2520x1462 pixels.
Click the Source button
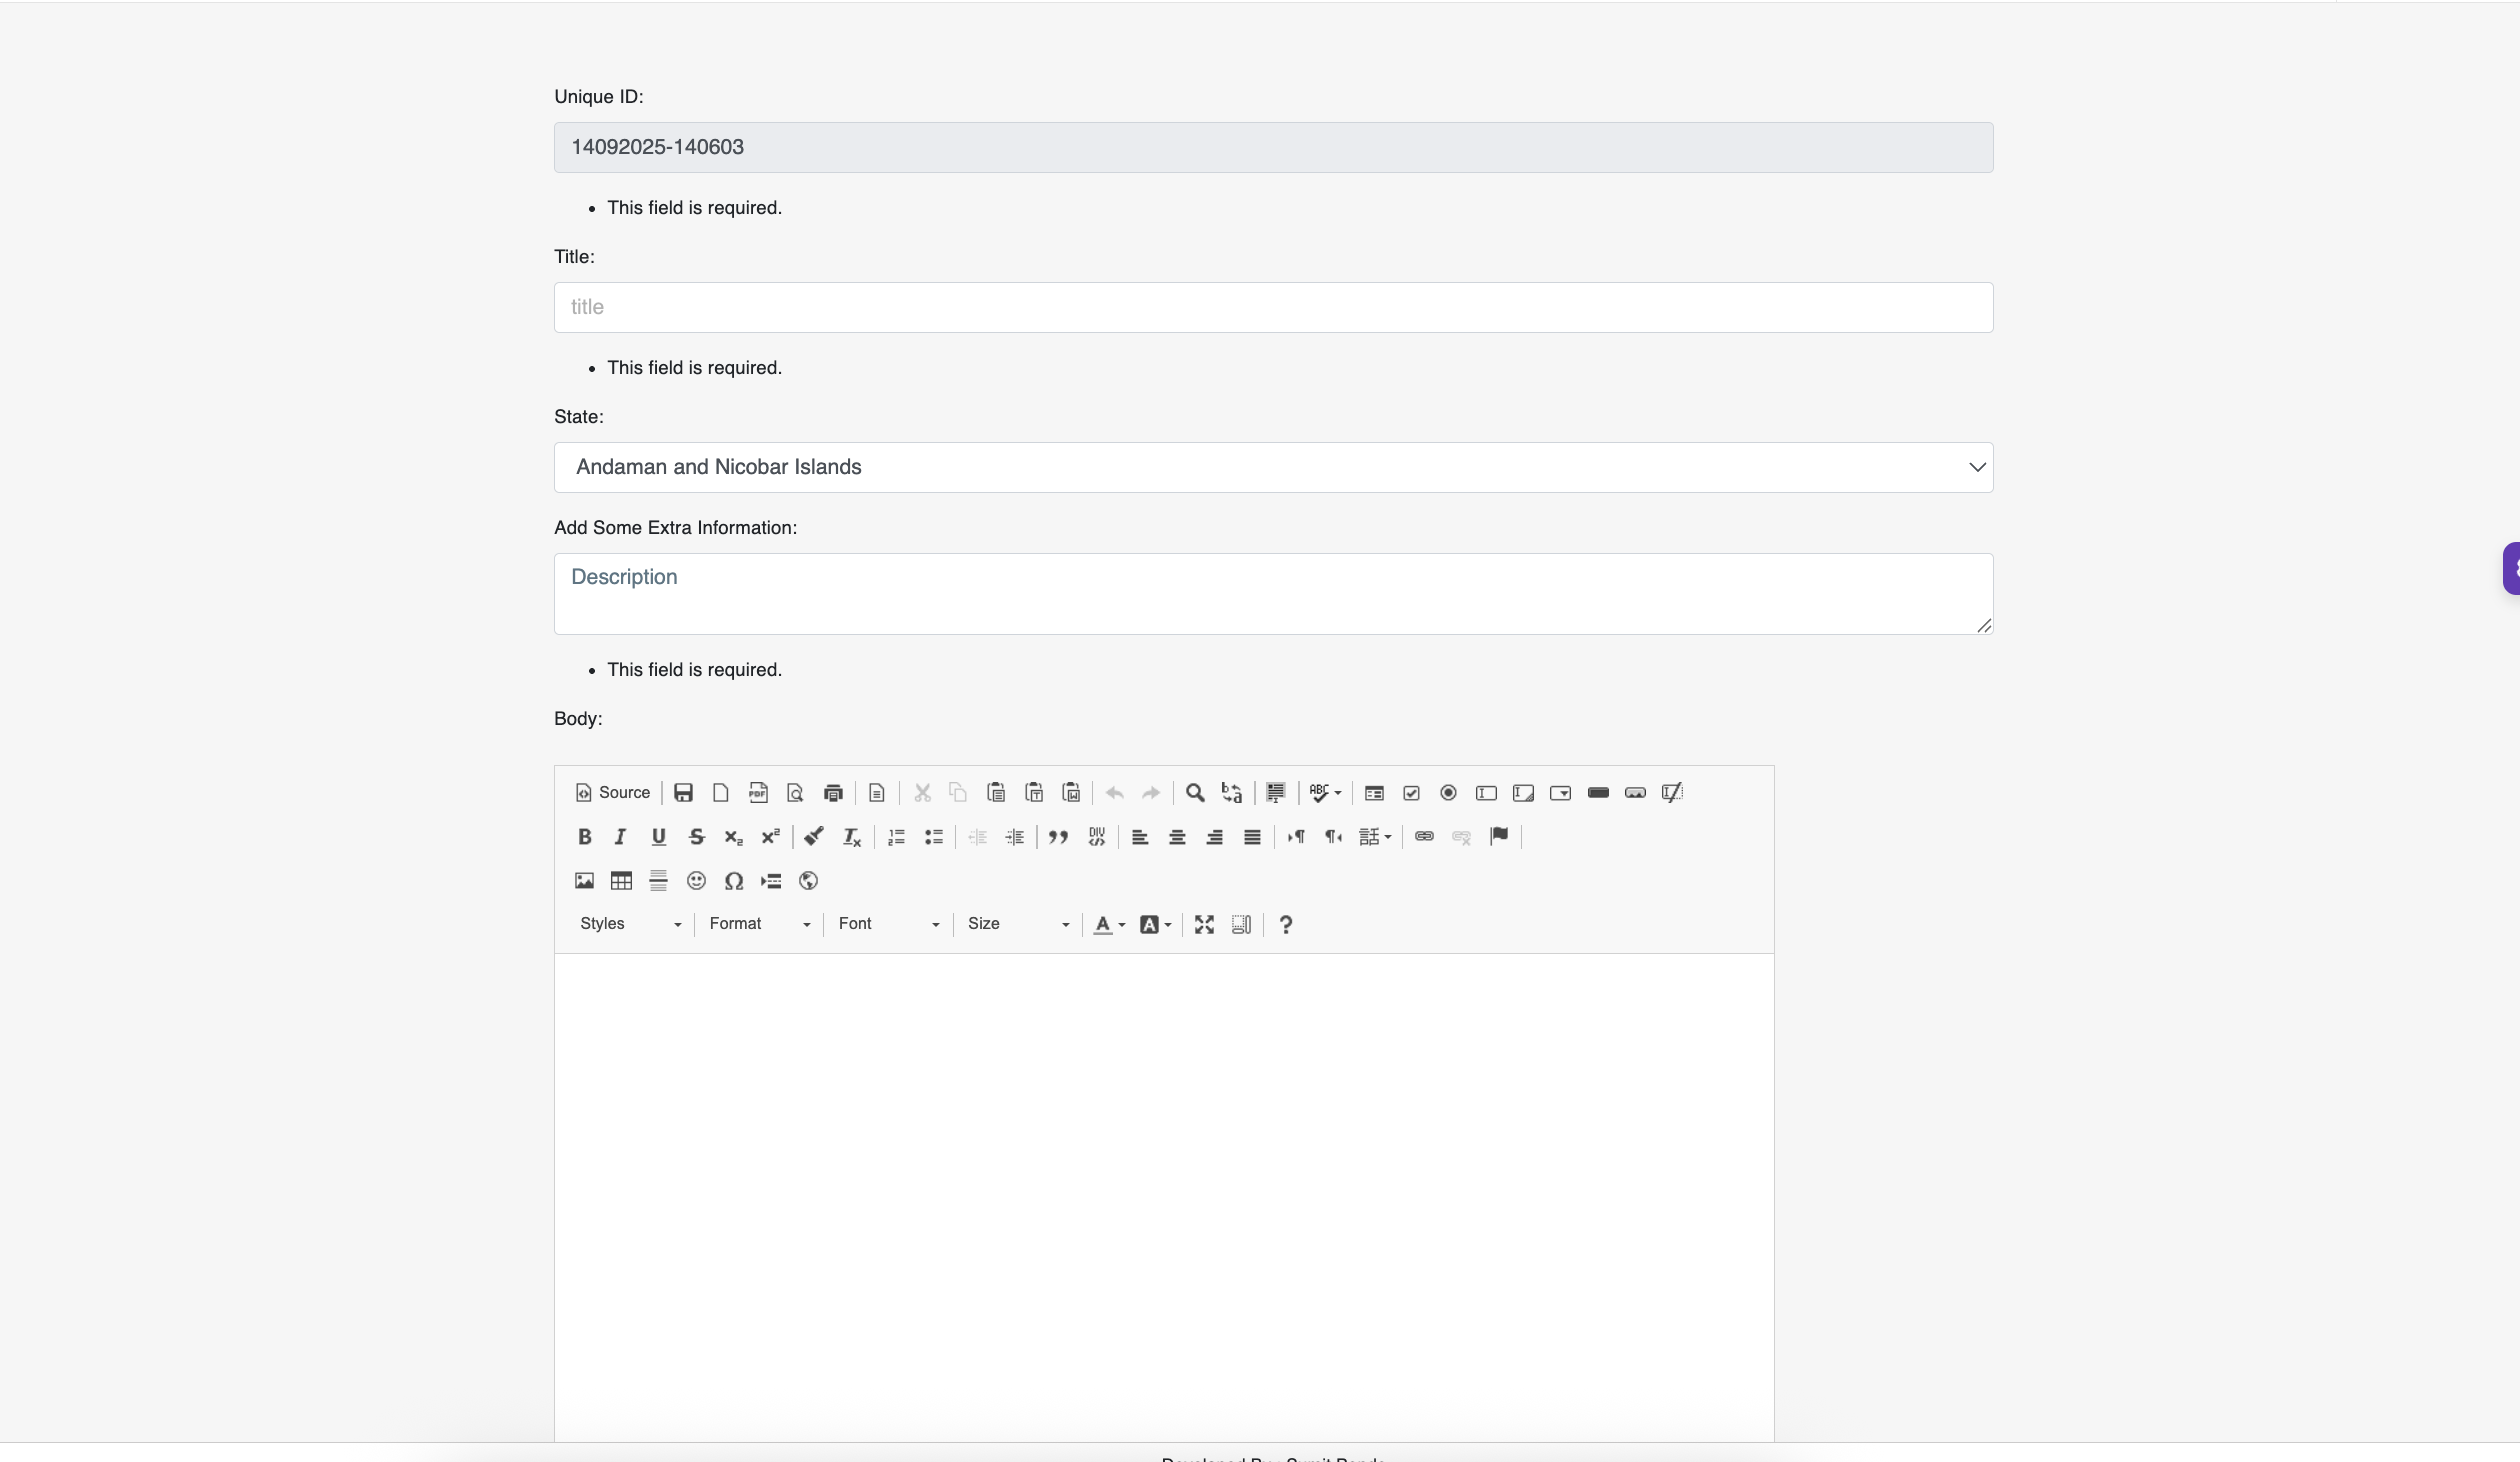[612, 793]
